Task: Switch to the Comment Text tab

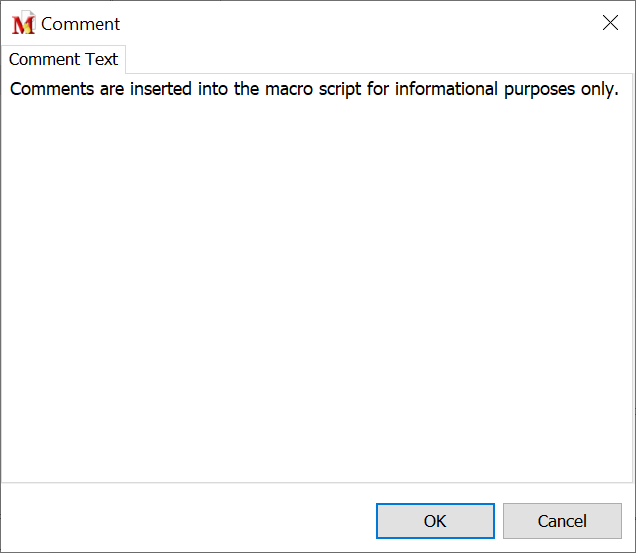Action: pos(63,59)
